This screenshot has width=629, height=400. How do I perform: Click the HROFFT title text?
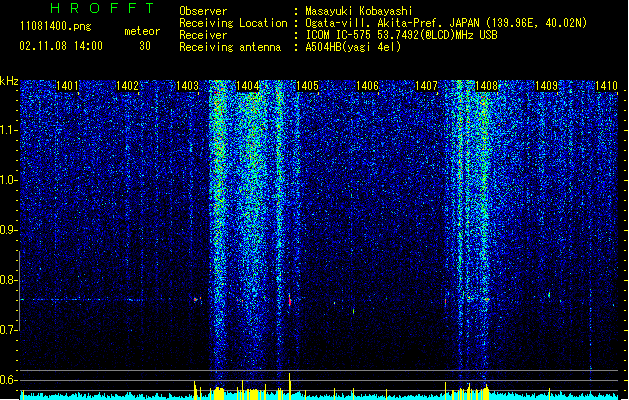coord(102,8)
